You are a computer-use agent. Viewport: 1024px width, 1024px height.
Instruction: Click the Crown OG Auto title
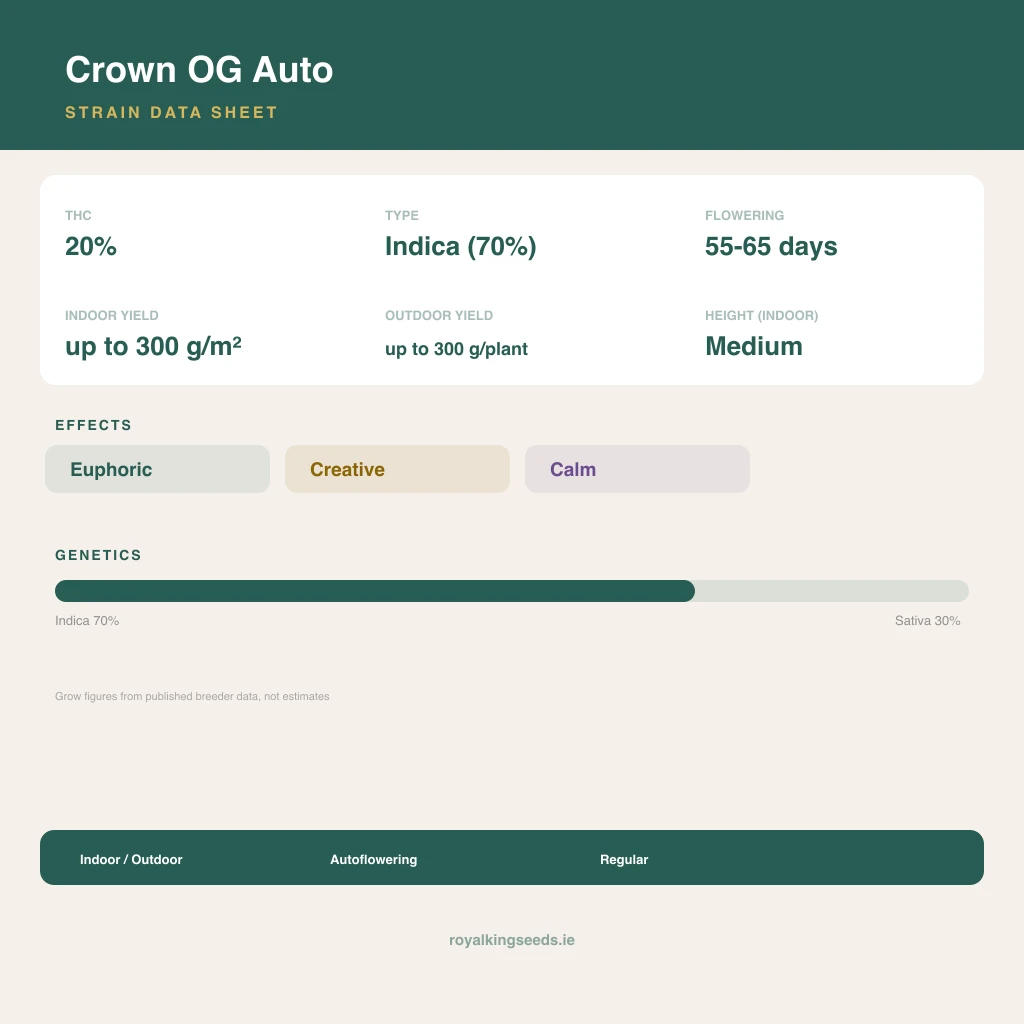click(x=199, y=69)
